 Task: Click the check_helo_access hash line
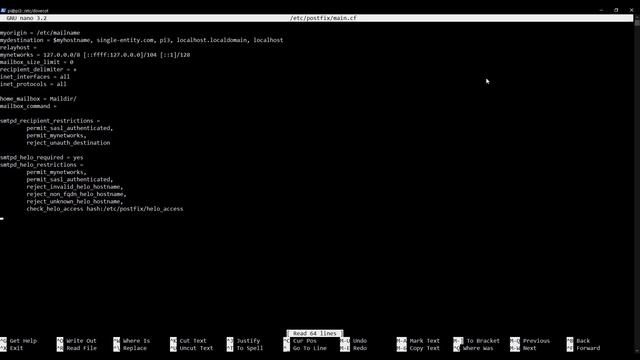pos(105,209)
